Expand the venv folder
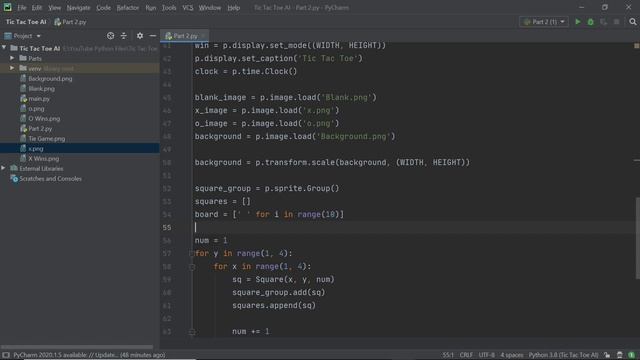This screenshot has height=360, width=640. click(12, 68)
